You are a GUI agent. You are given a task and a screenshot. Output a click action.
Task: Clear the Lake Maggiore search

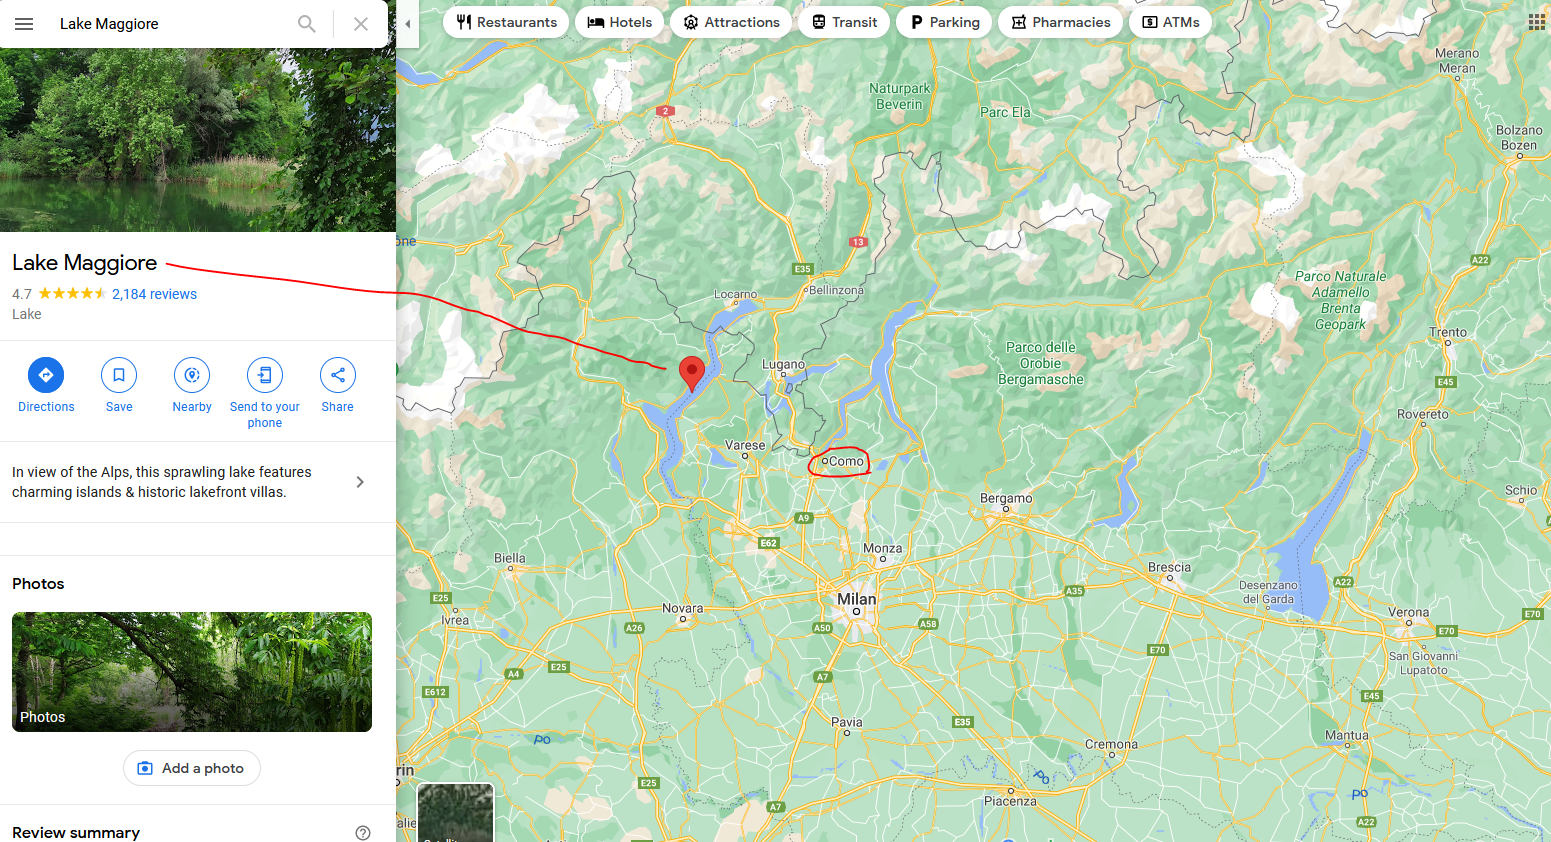click(x=361, y=24)
